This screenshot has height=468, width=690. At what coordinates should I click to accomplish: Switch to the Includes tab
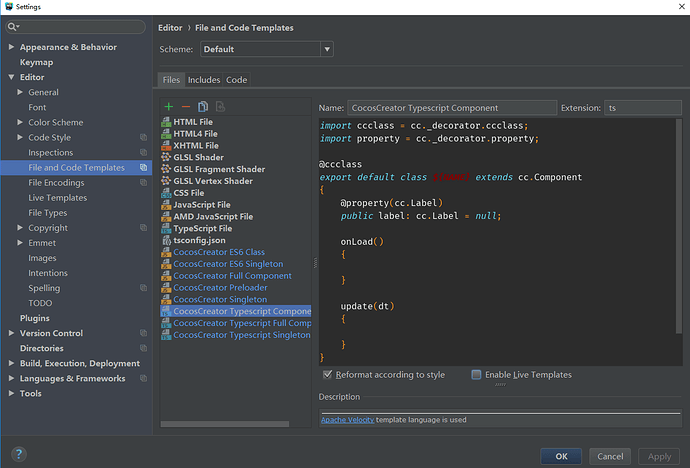[204, 80]
